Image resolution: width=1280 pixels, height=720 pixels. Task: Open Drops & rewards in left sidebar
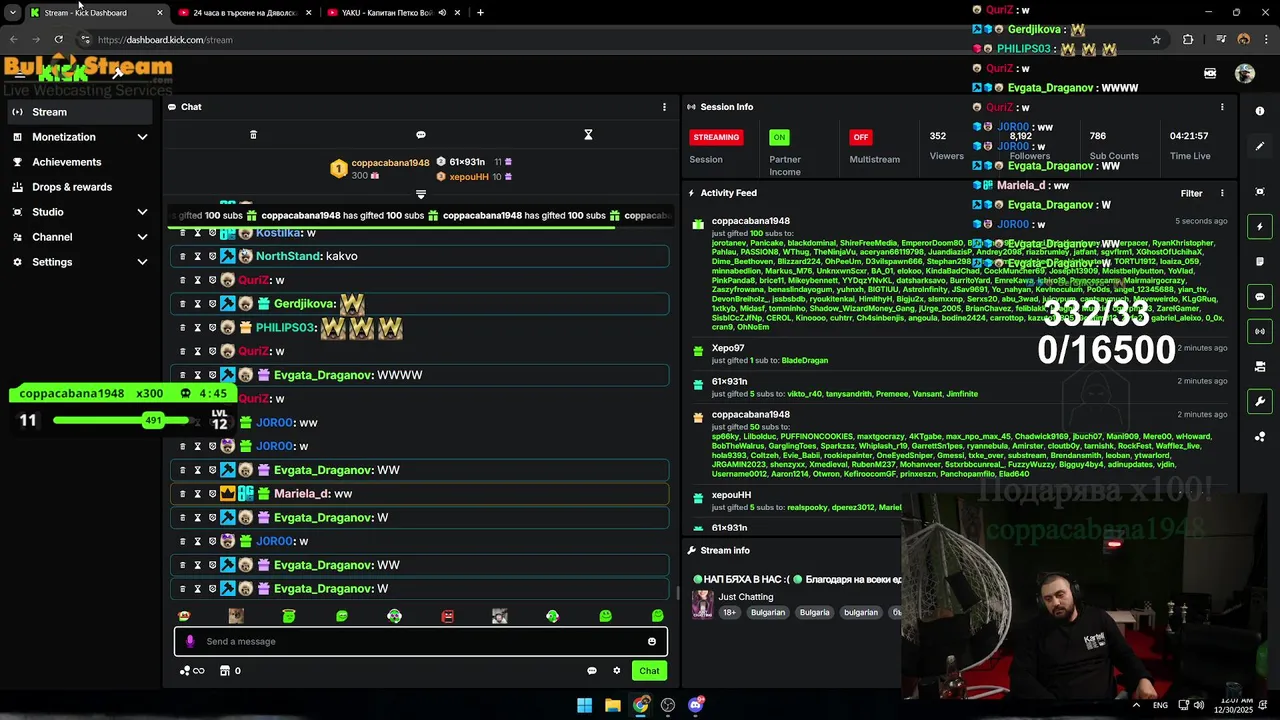point(80,187)
